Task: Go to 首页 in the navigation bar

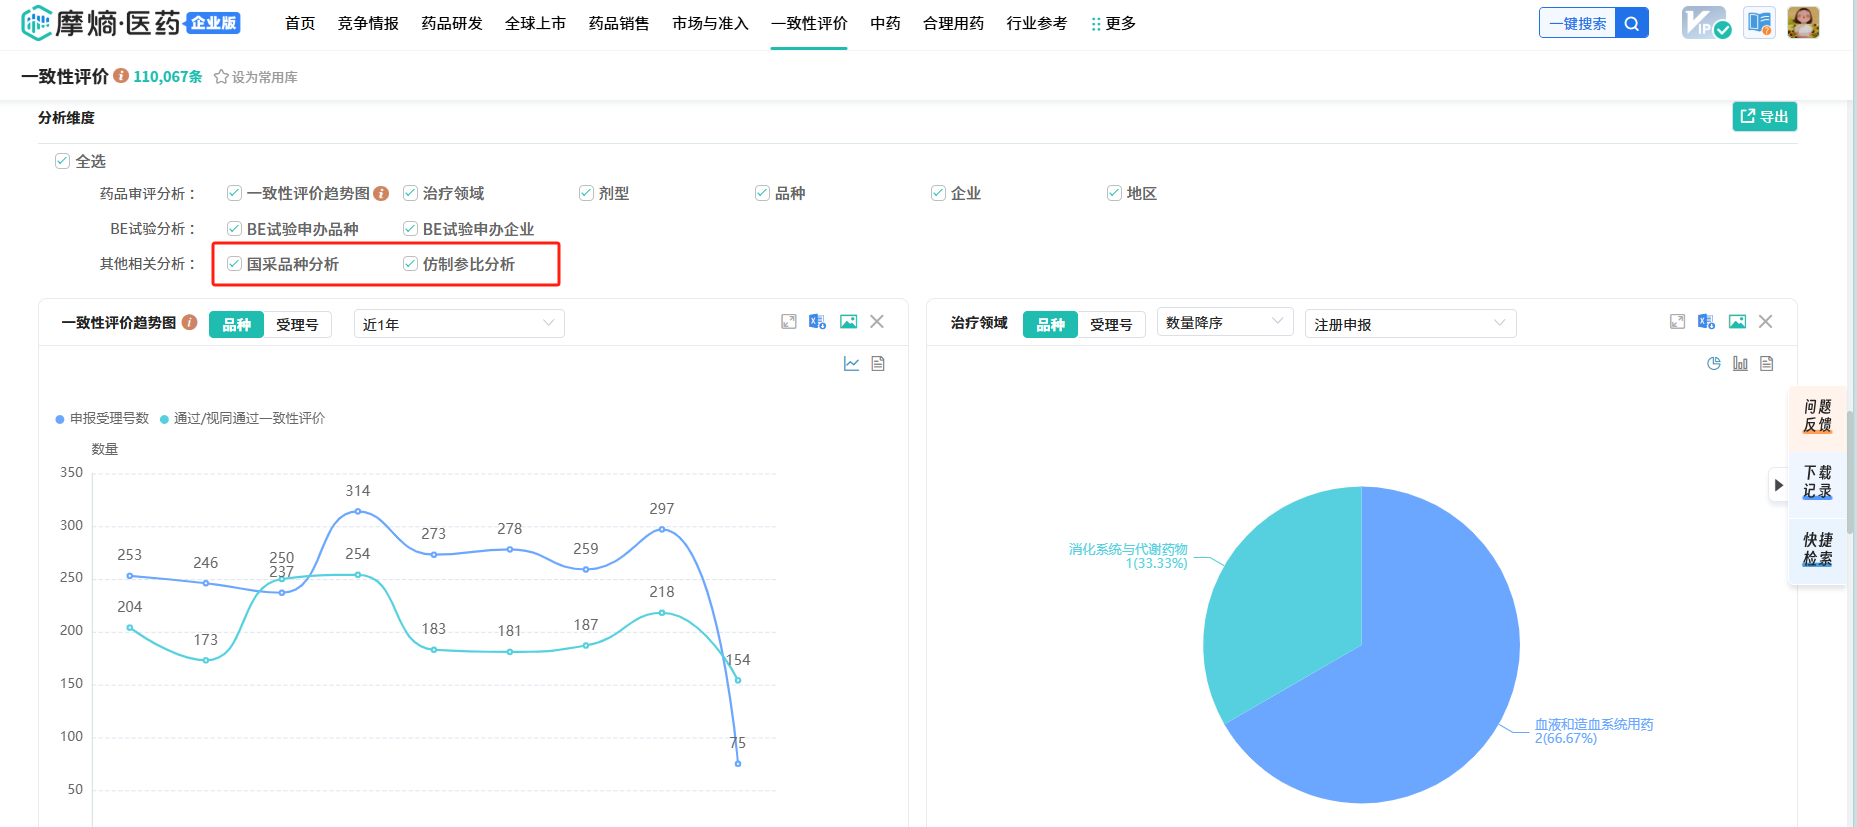Action: [x=300, y=23]
